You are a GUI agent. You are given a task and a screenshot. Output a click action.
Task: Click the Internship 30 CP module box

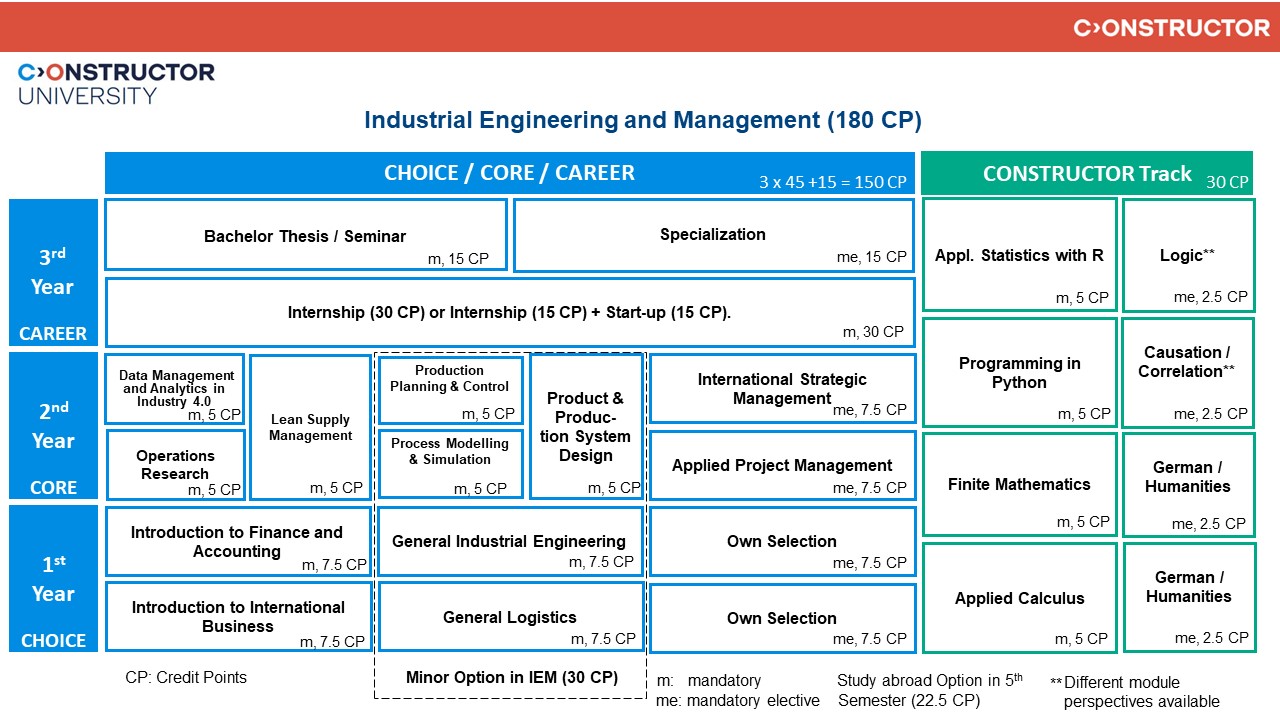pos(510,313)
